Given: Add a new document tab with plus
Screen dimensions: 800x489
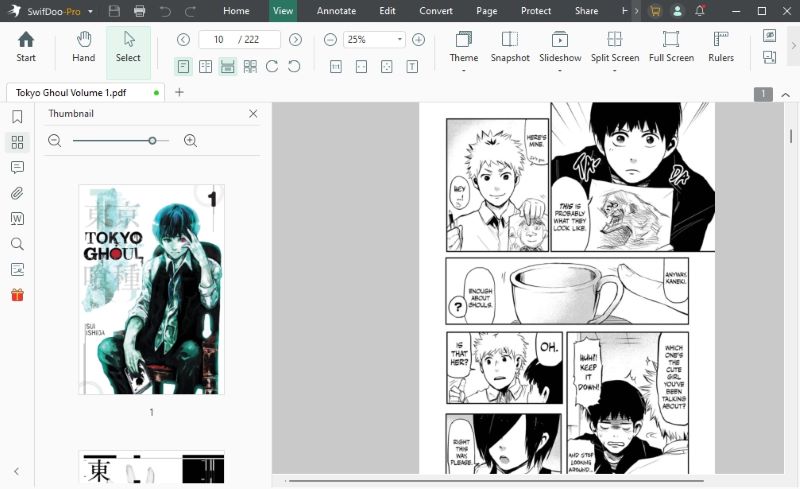Looking at the screenshot, I should click(x=179, y=92).
